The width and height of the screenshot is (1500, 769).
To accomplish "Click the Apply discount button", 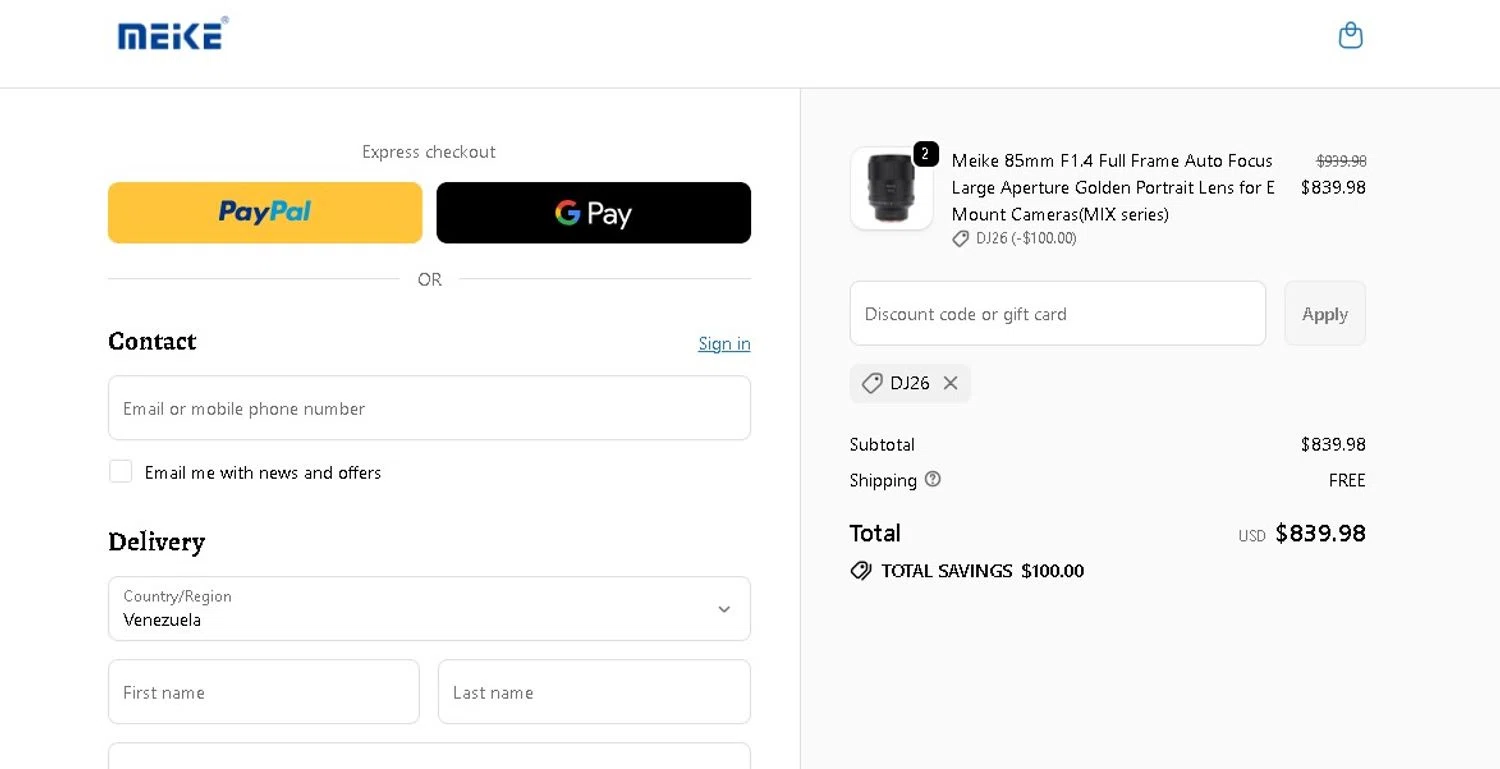I will click(x=1325, y=313).
